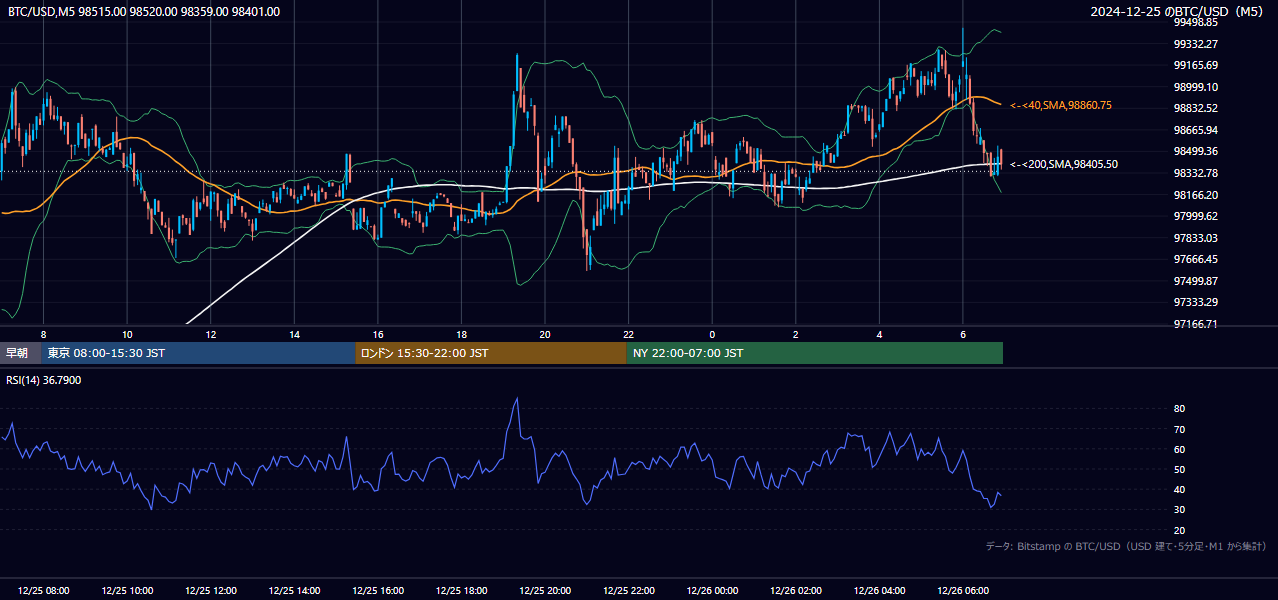Click the bottom time label 12/26 06:00
This screenshot has height=600, width=1278.
tap(963, 591)
